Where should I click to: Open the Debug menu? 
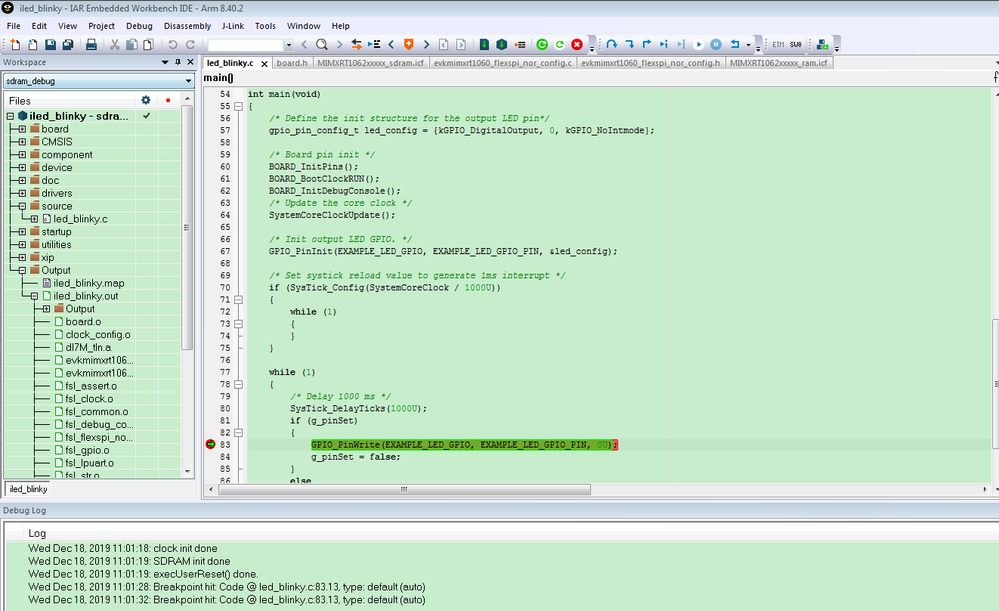(139, 26)
